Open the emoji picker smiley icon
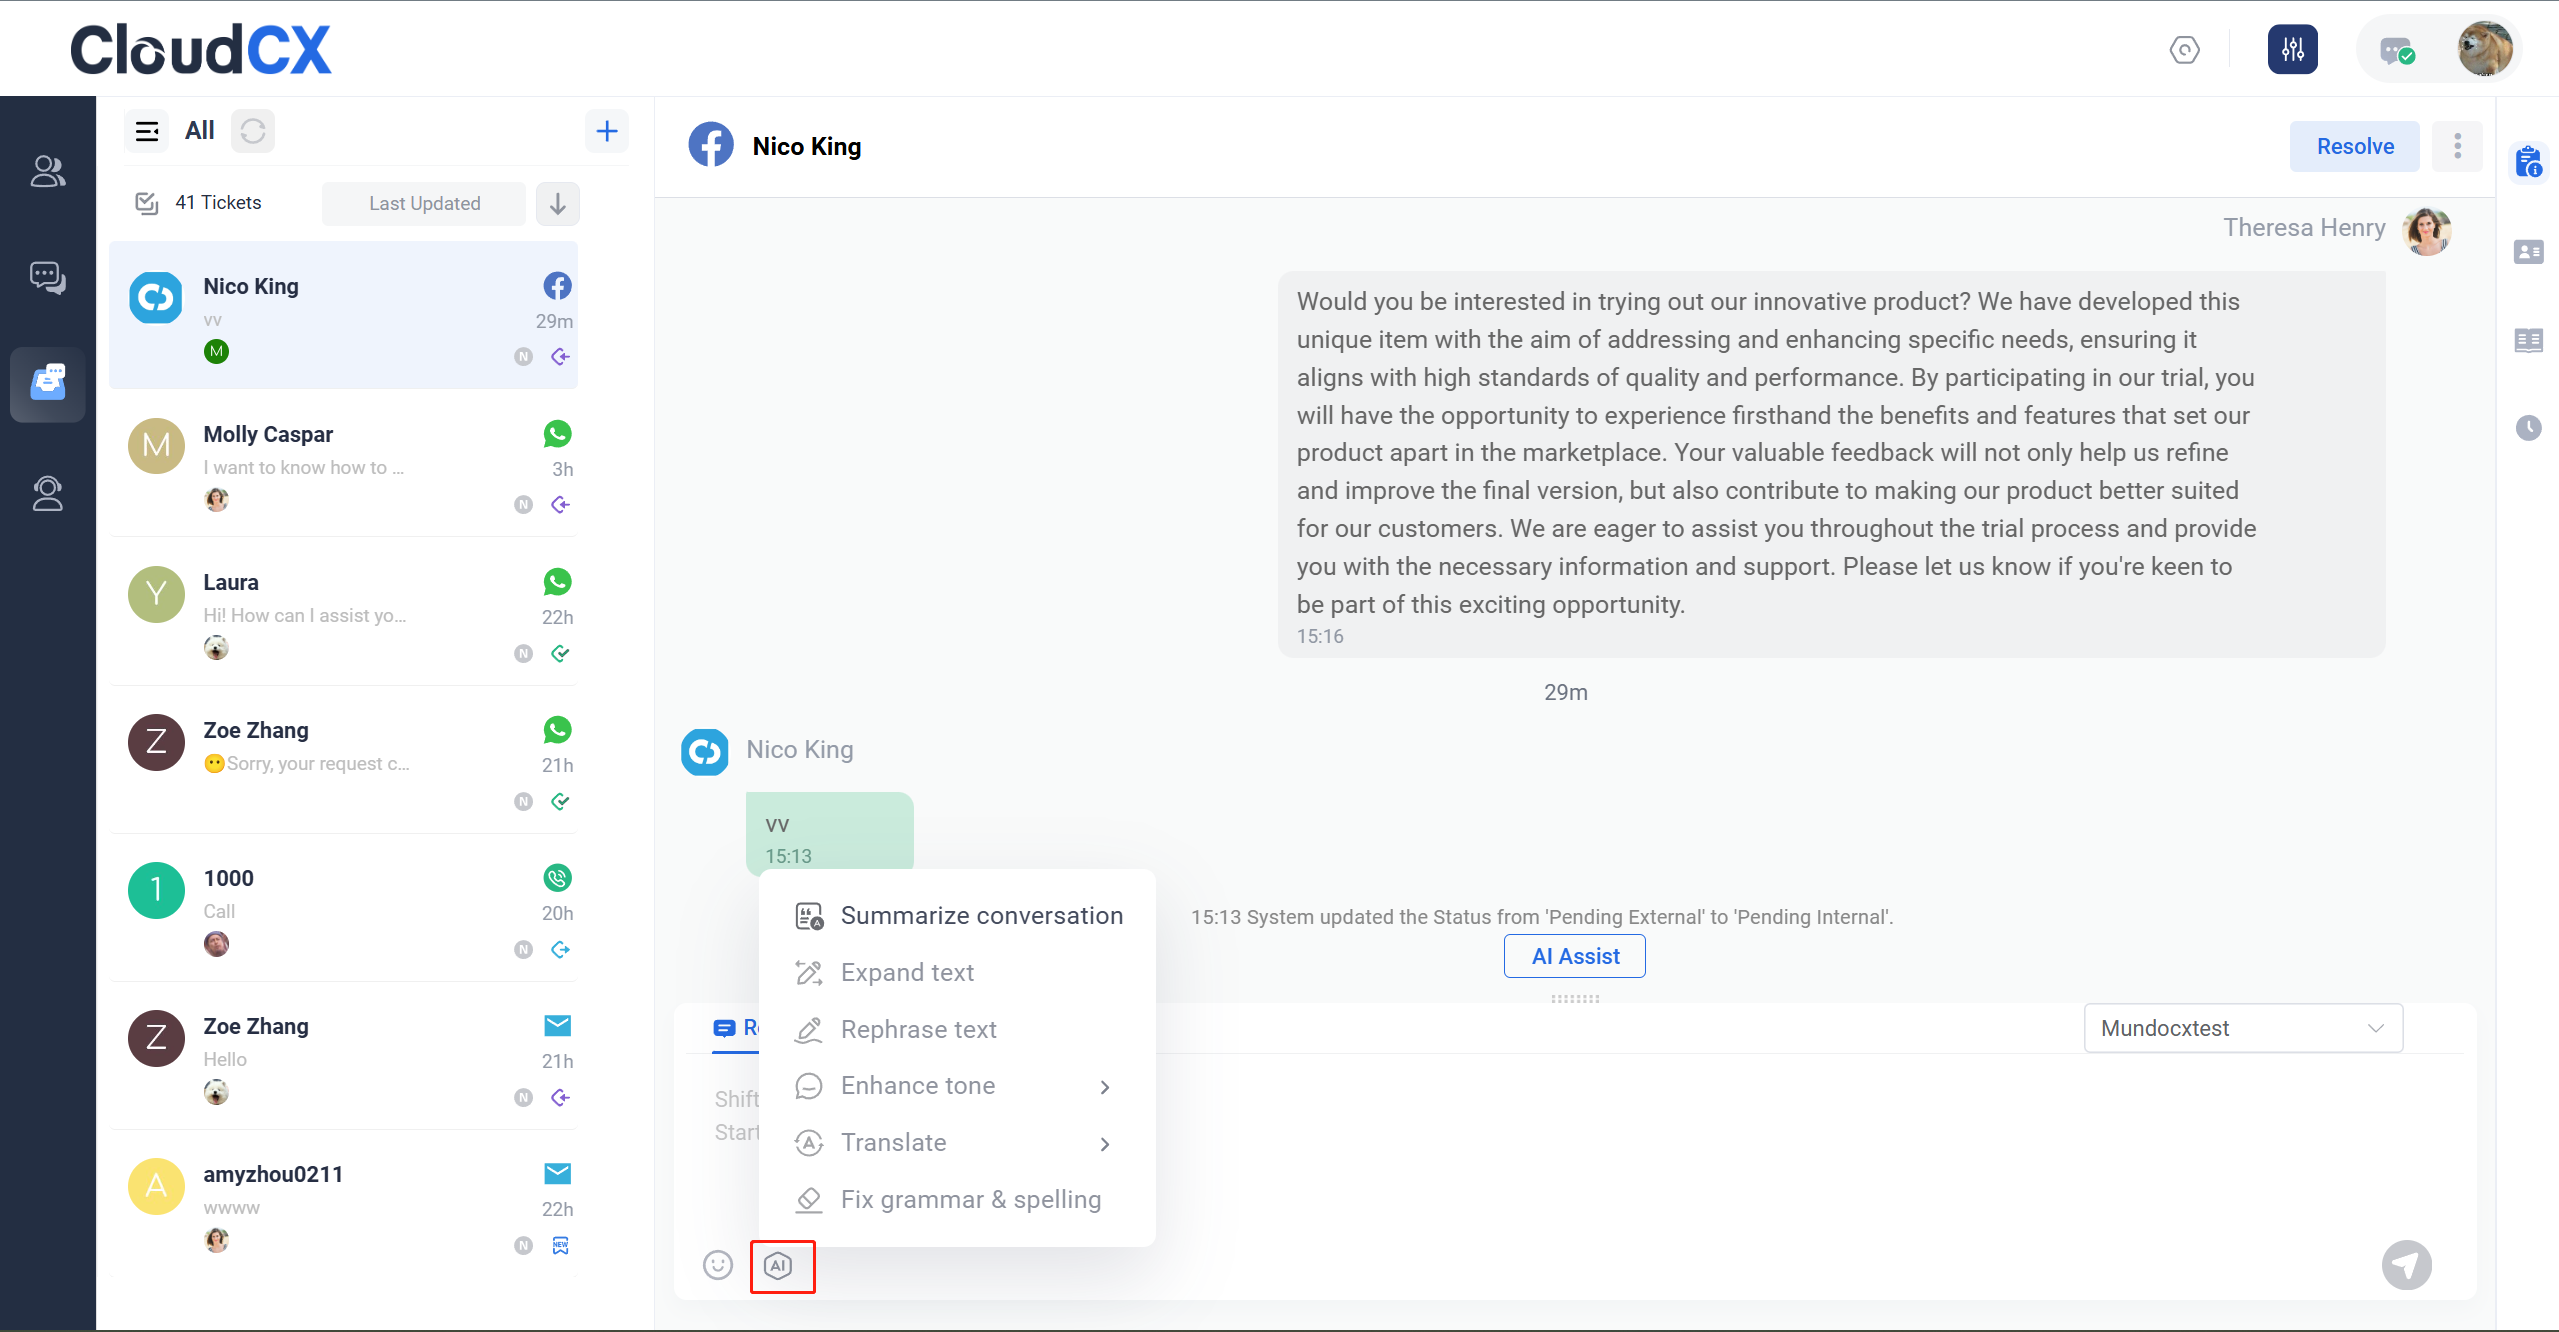This screenshot has width=2559, height=1332. (717, 1265)
